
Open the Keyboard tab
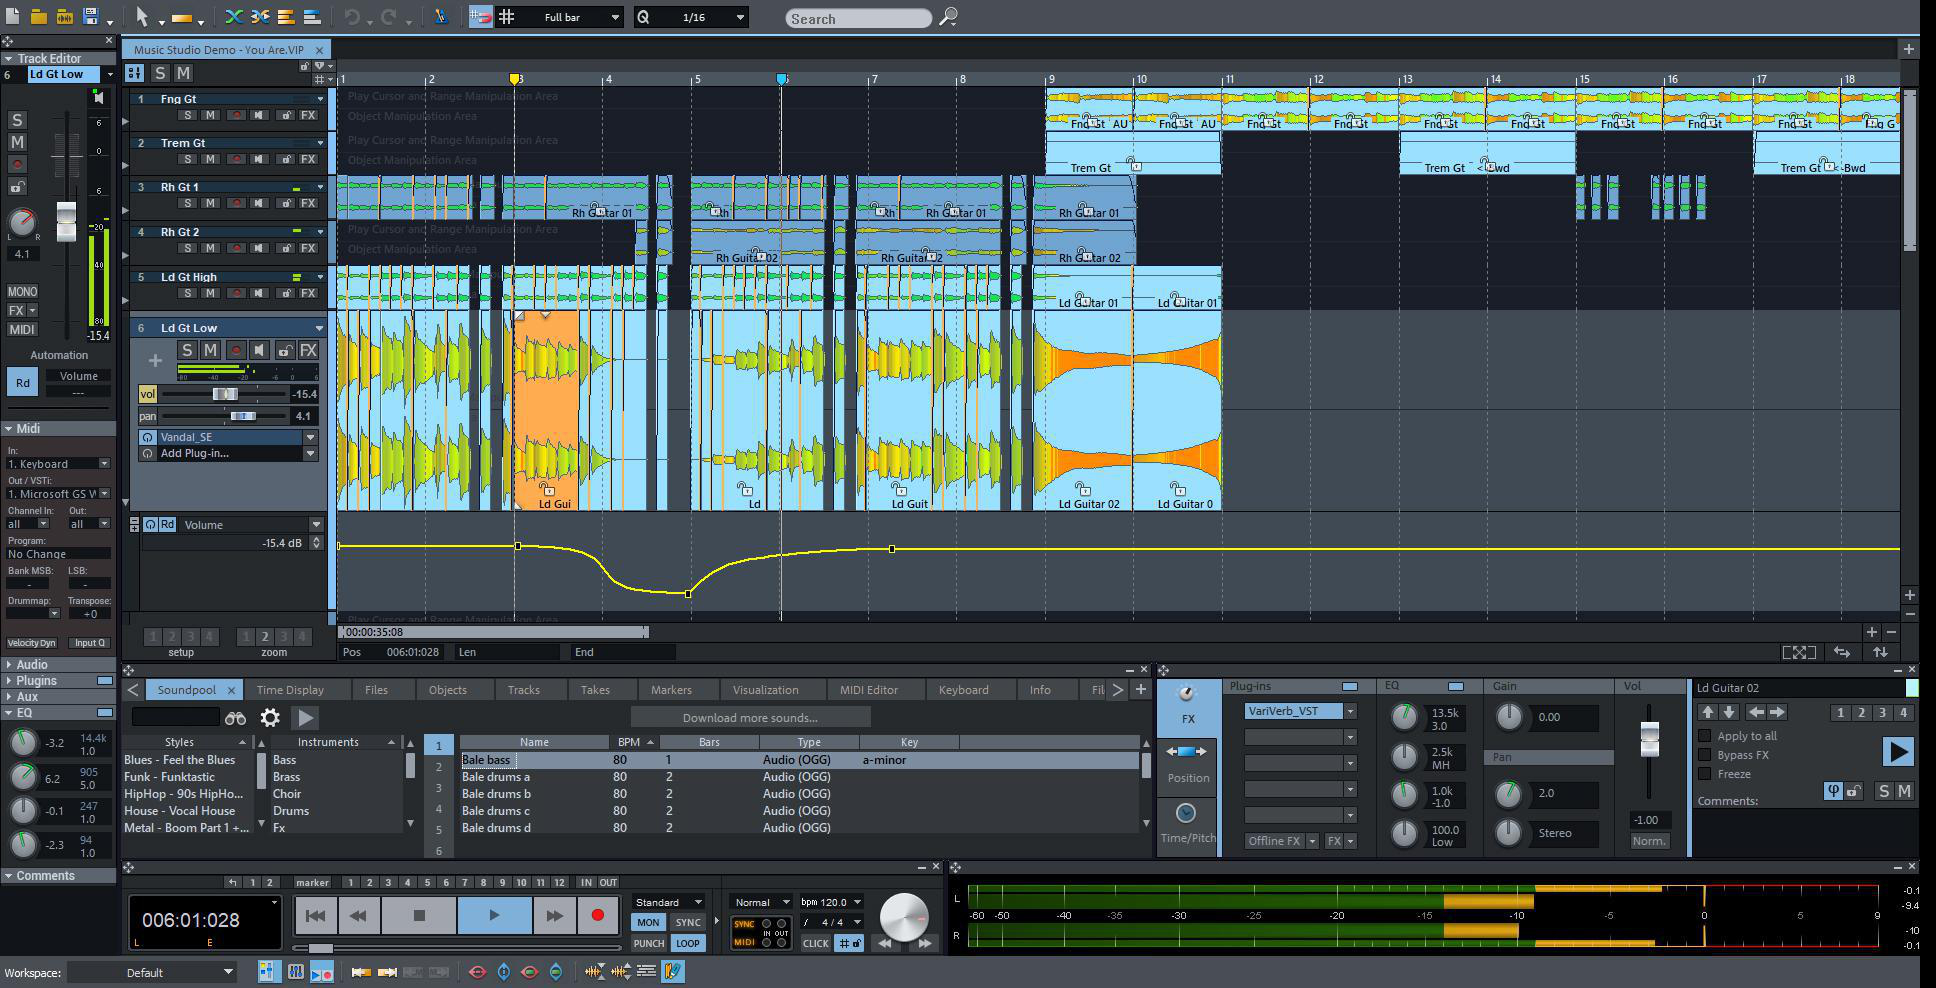963,689
